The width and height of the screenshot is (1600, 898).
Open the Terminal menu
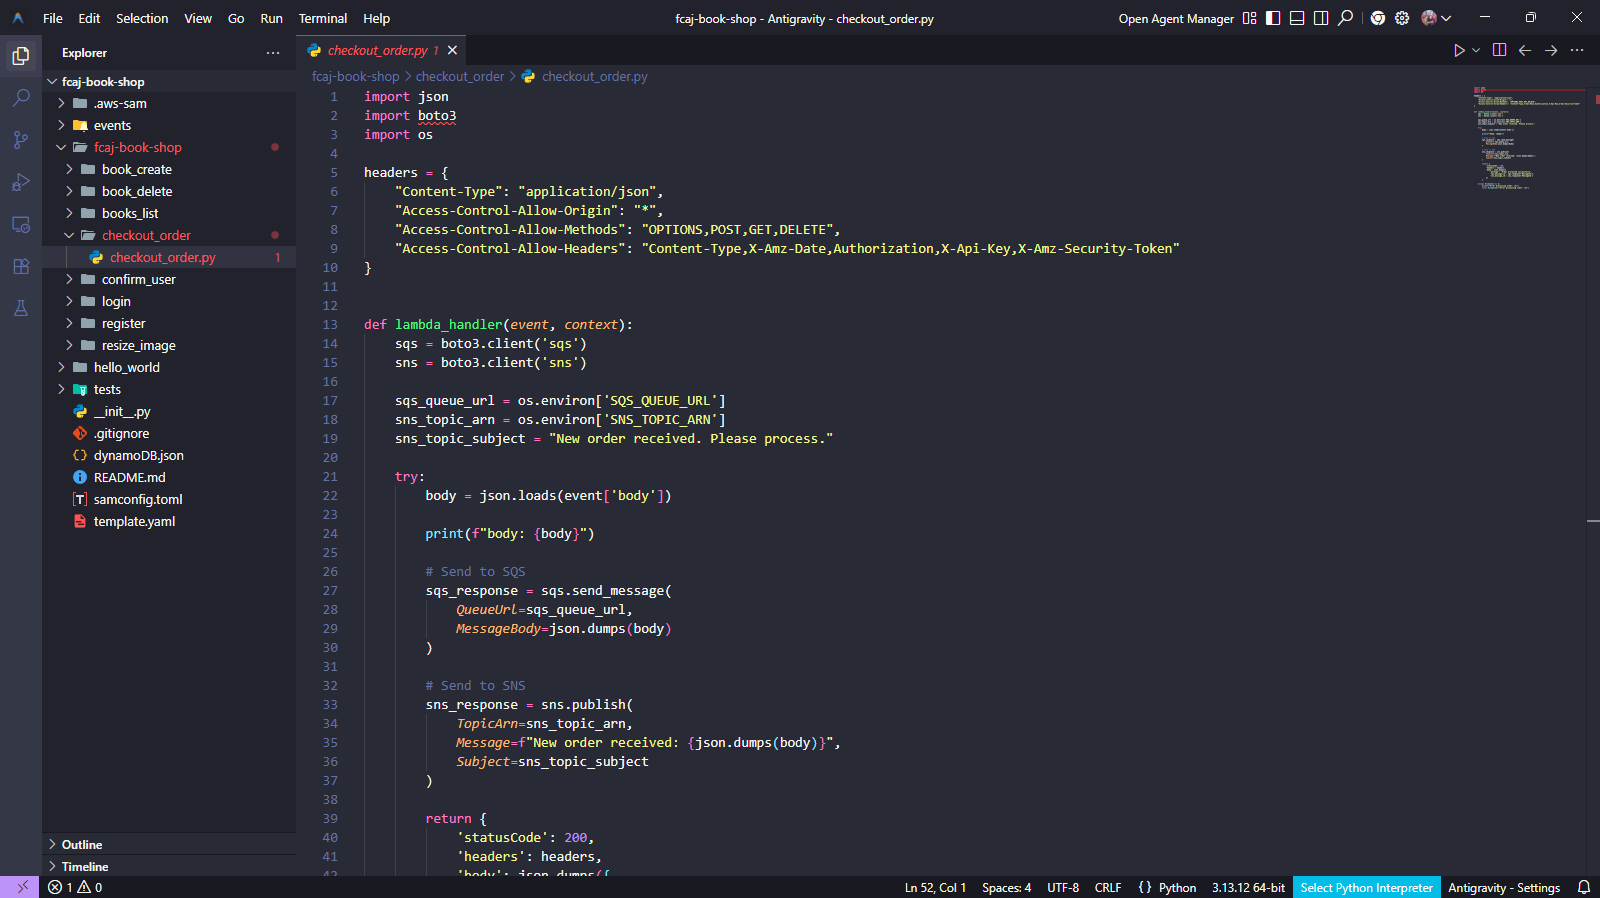pos(323,18)
